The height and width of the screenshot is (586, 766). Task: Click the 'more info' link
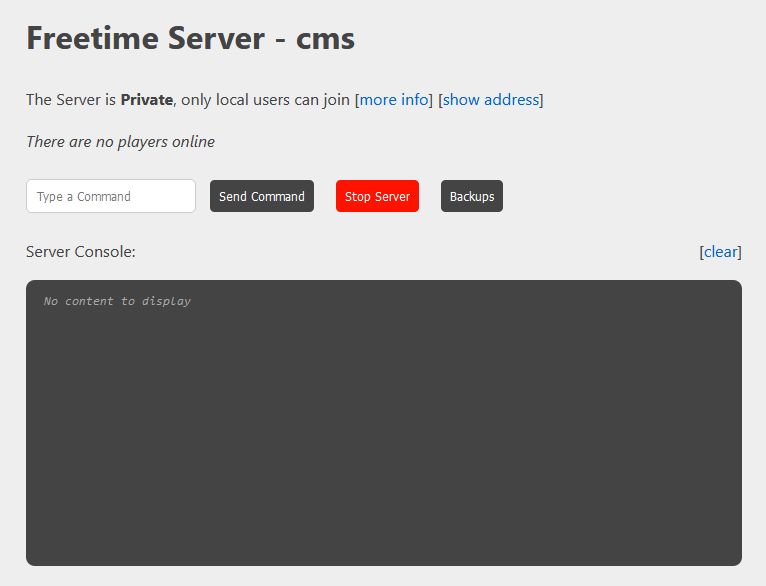394,100
